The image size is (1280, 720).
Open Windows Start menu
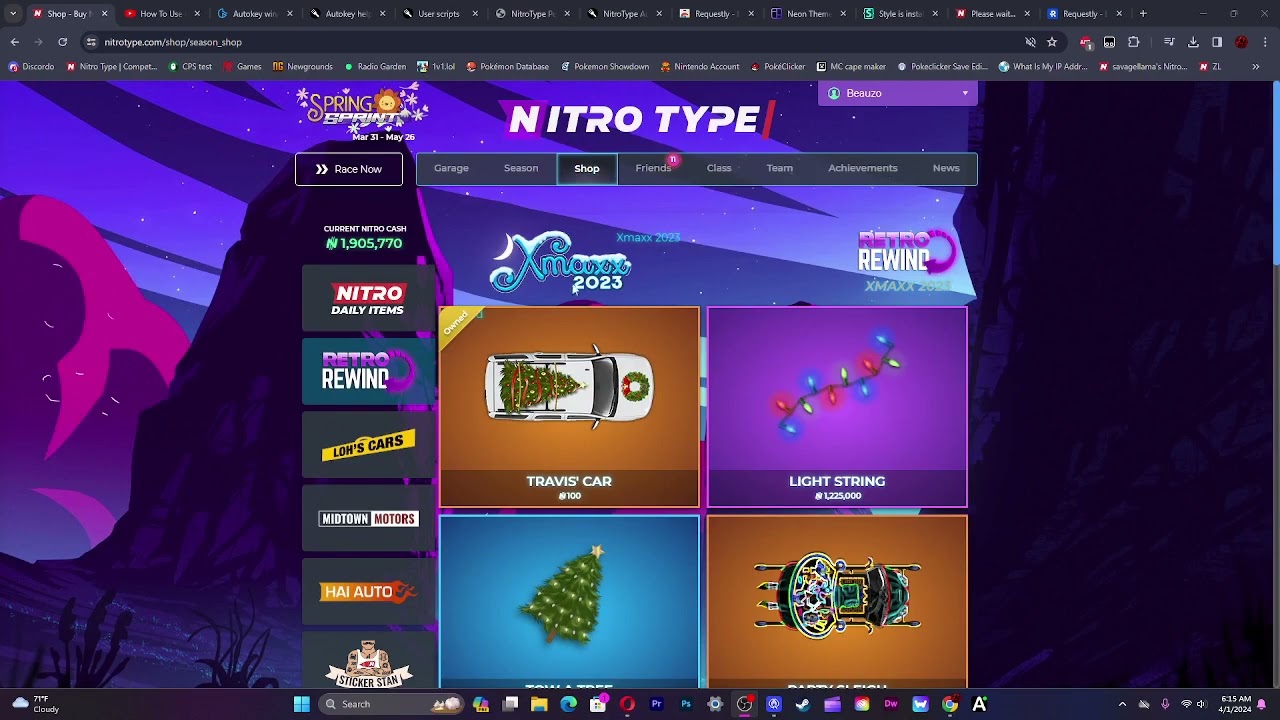[x=301, y=704]
